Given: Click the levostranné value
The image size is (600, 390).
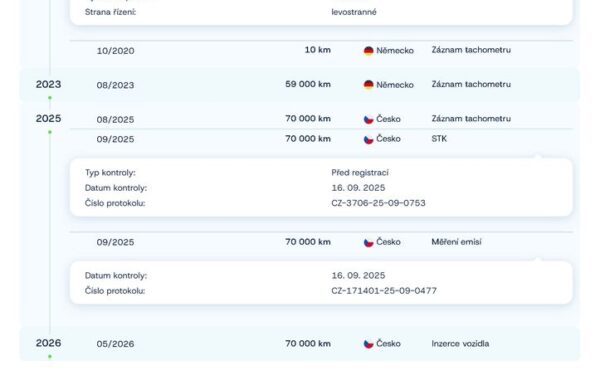Looking at the screenshot, I should 354,12.
